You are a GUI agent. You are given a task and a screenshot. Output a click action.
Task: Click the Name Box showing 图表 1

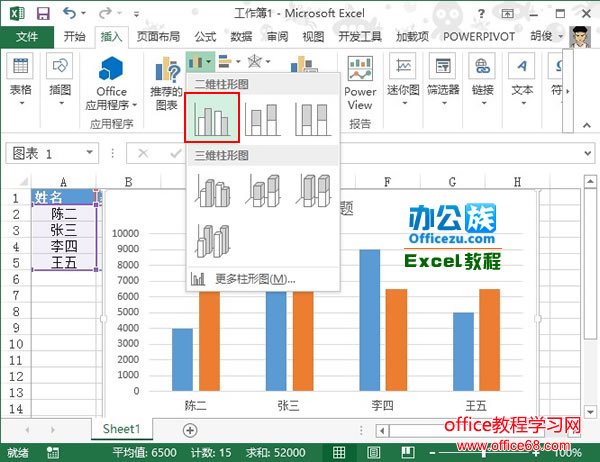(47, 153)
